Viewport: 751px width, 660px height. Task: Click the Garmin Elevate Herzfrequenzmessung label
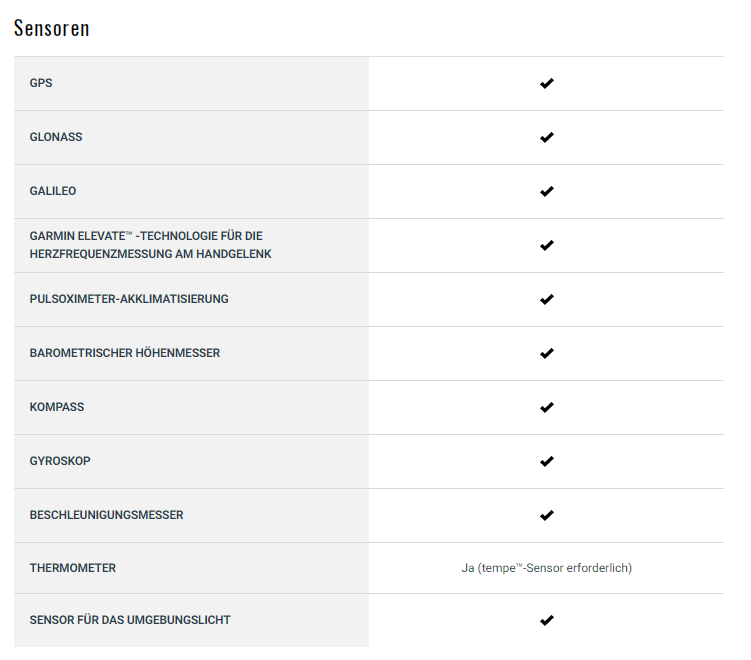pyautogui.click(x=150, y=245)
